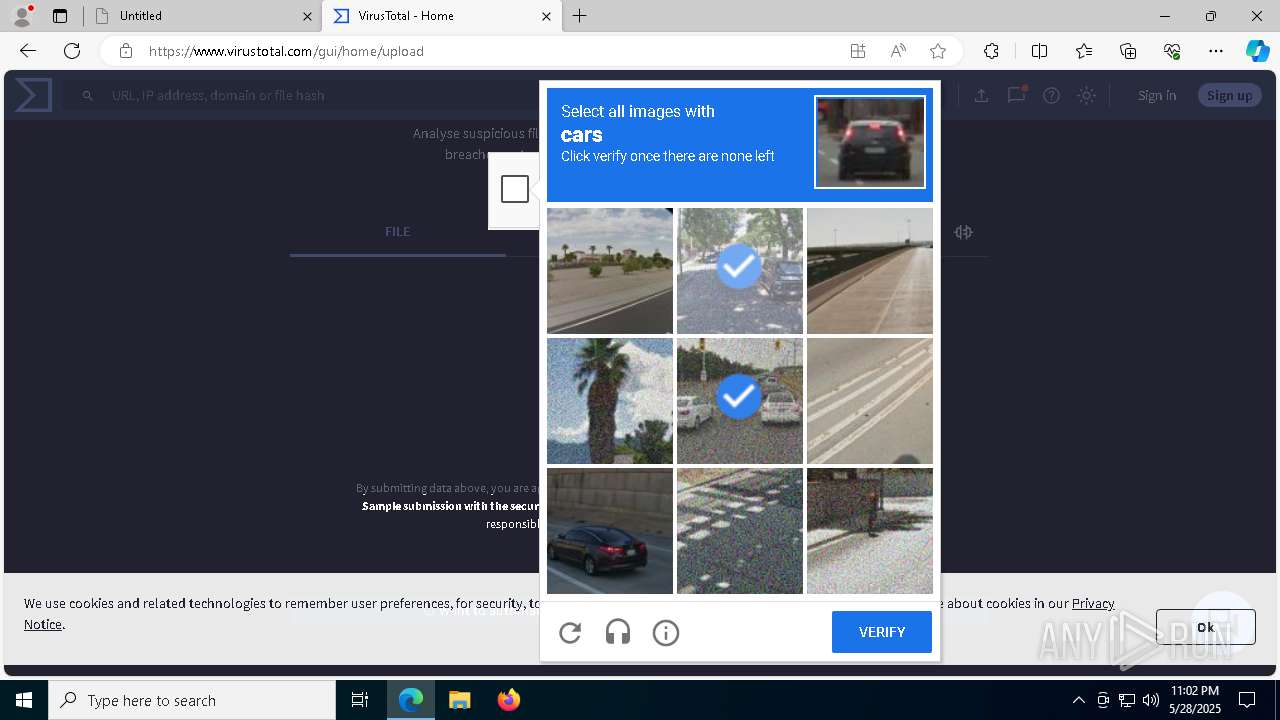
Task: Open captcha help info icon
Action: pyautogui.click(x=666, y=633)
